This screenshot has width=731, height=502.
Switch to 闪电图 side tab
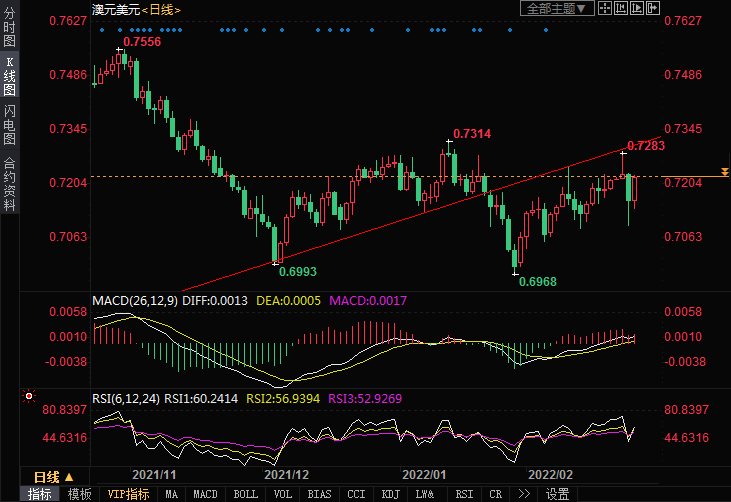[9, 124]
